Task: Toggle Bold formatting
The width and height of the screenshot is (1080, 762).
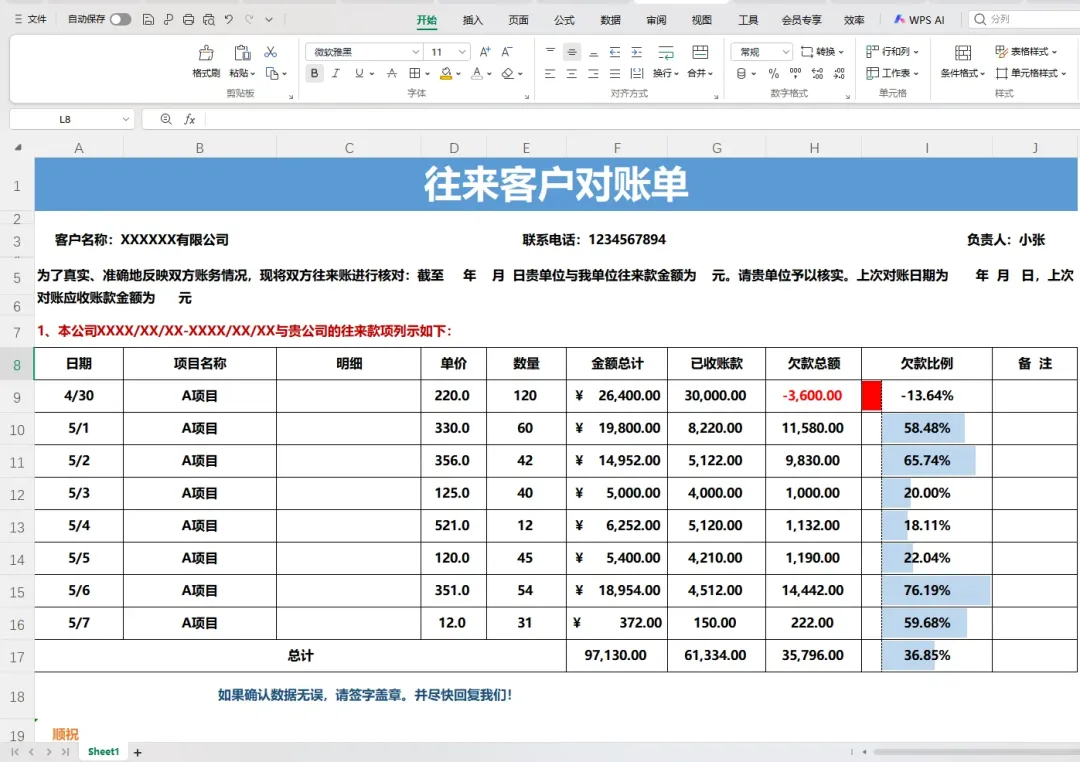Action: [314, 73]
